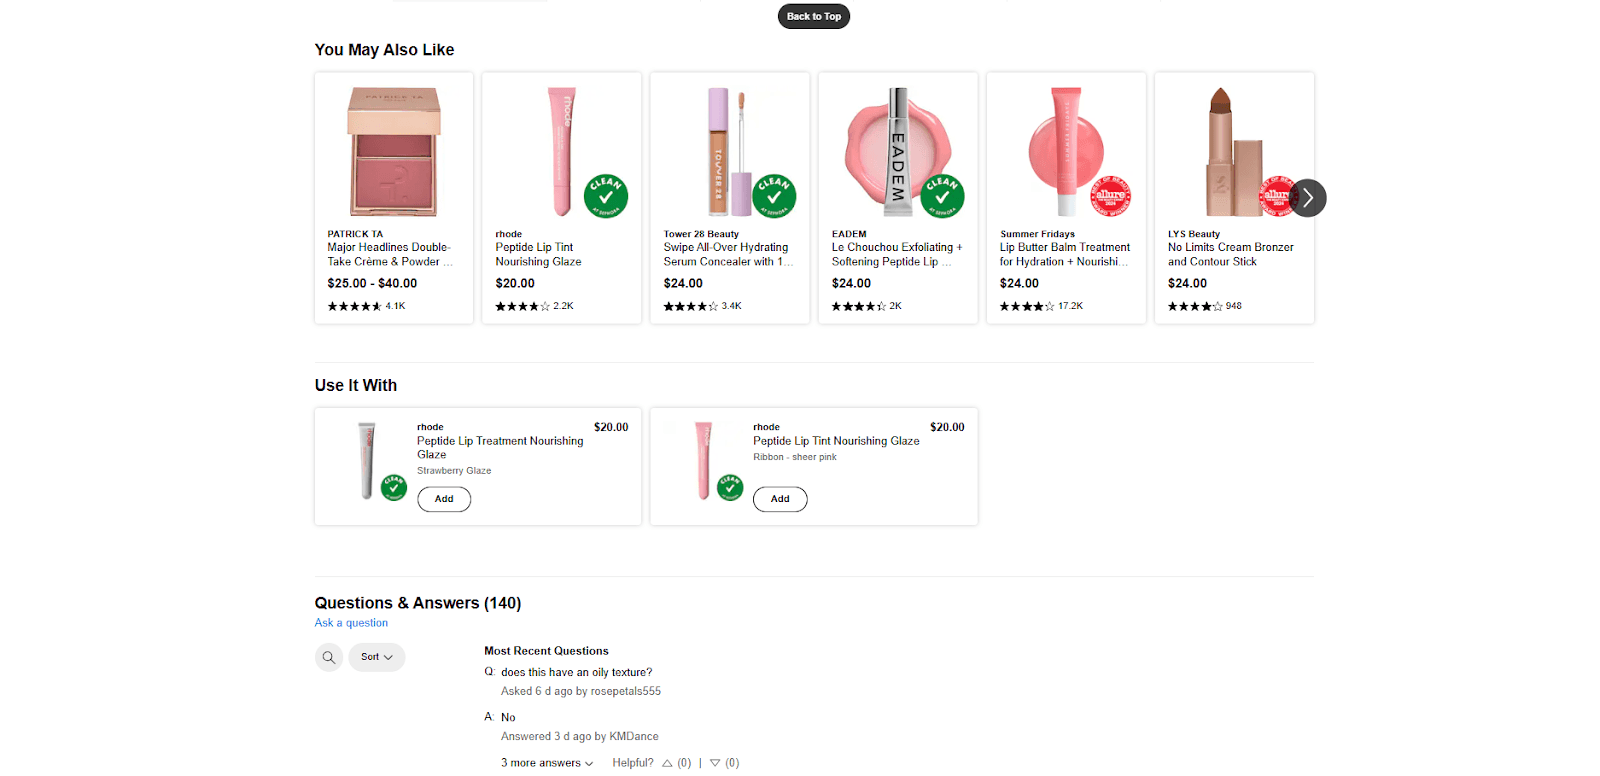The image size is (1600, 776).
Task: Click the search magnifier in Questions & Answers
Action: (x=329, y=657)
